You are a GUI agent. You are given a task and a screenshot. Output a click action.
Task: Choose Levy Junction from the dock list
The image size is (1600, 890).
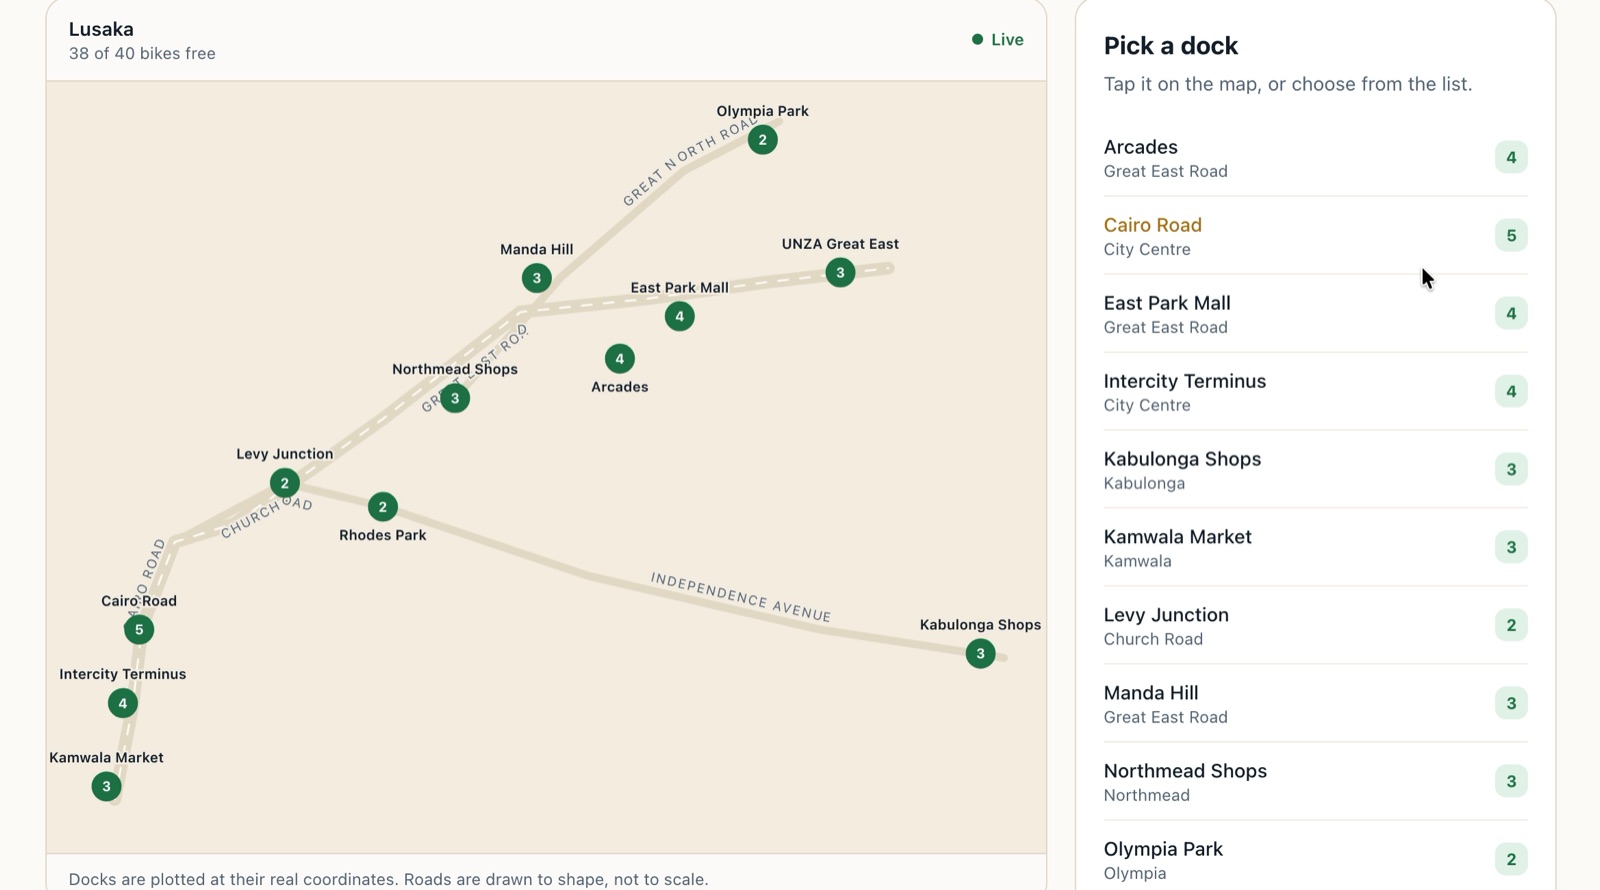pyautogui.click(x=1315, y=626)
